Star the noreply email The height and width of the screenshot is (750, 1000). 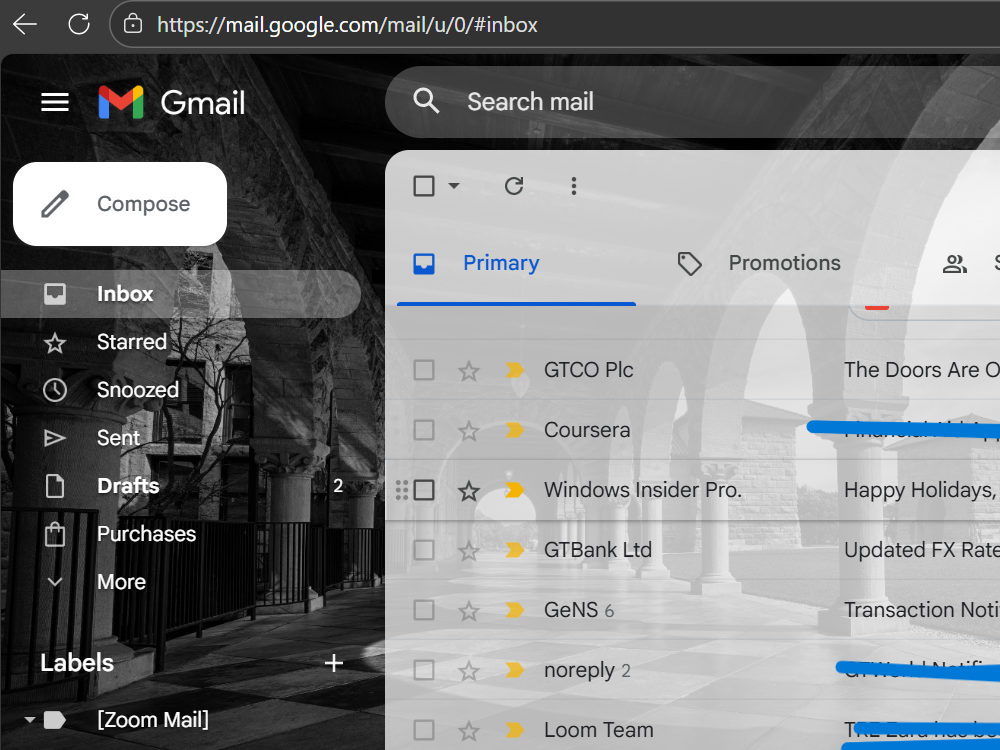click(469, 670)
